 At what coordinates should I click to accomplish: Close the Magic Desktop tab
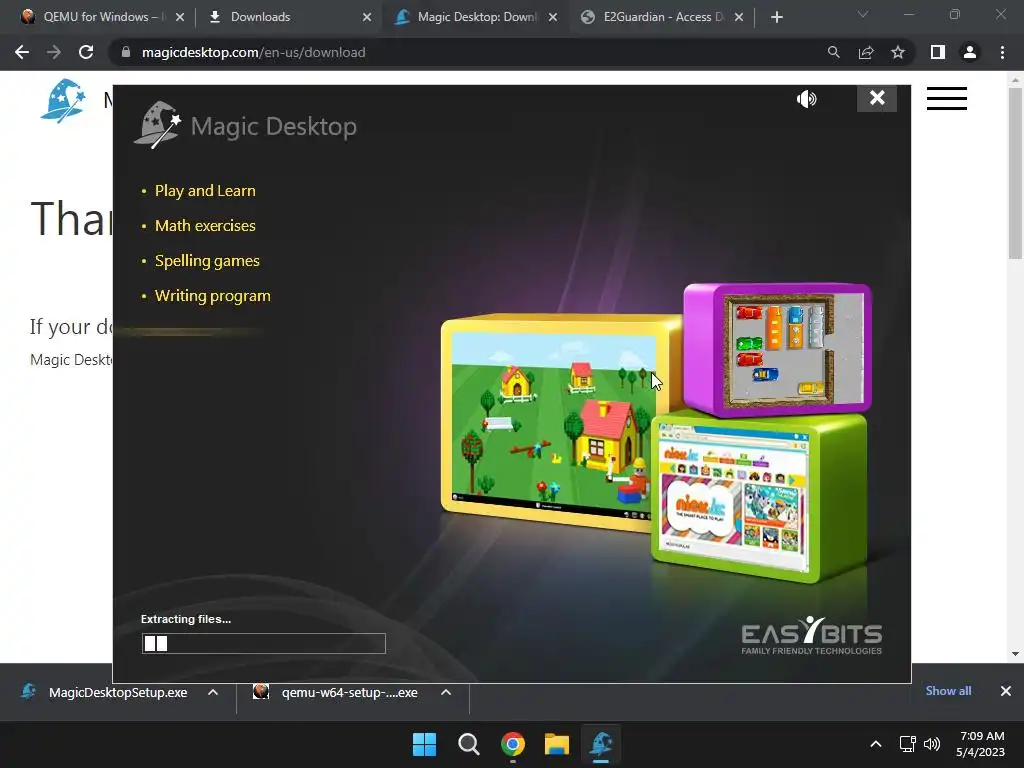point(553,17)
